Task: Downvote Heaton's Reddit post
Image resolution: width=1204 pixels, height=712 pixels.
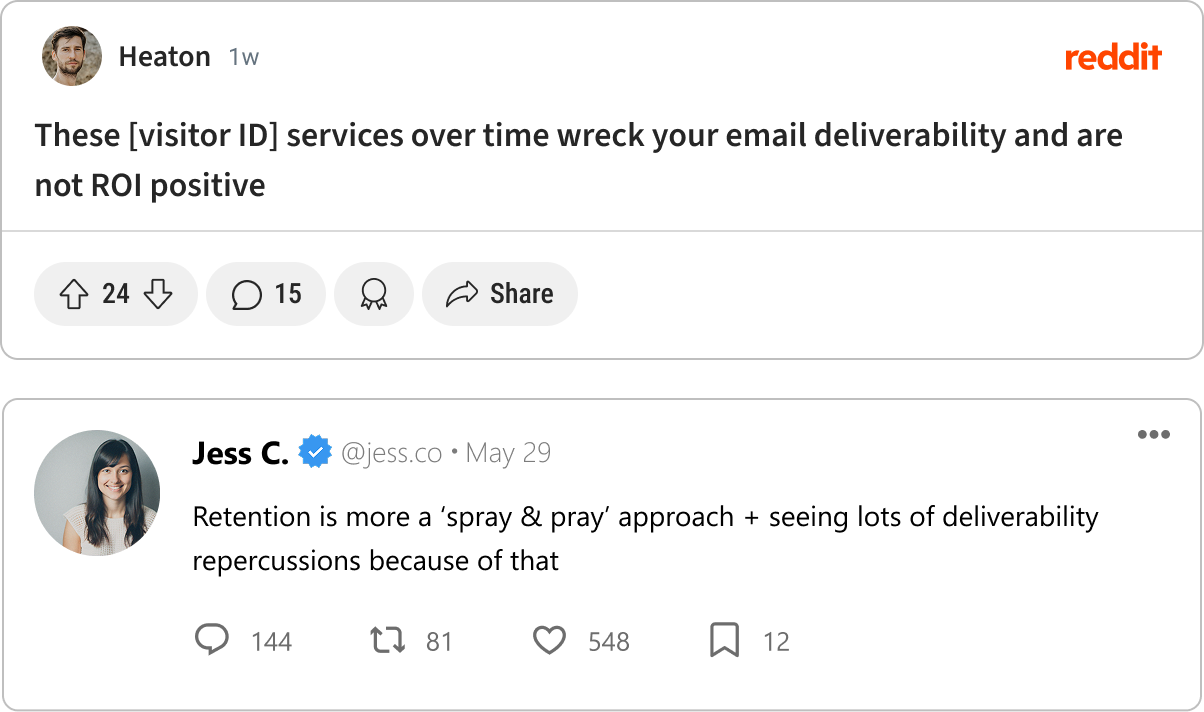Action: 158,294
